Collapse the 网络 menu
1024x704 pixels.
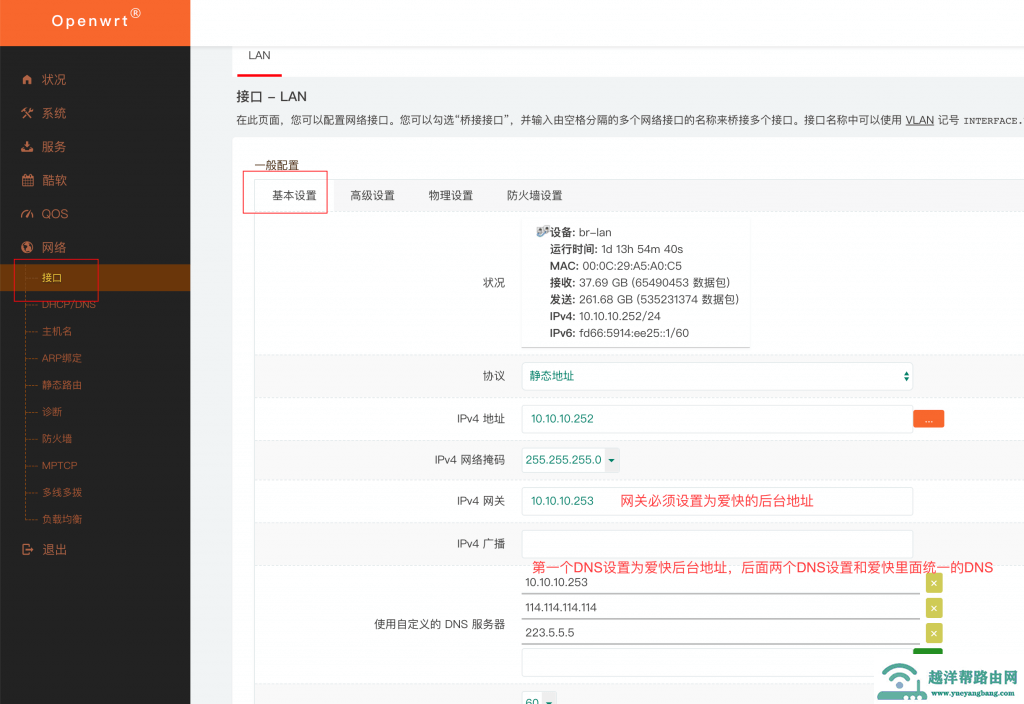(x=54, y=247)
